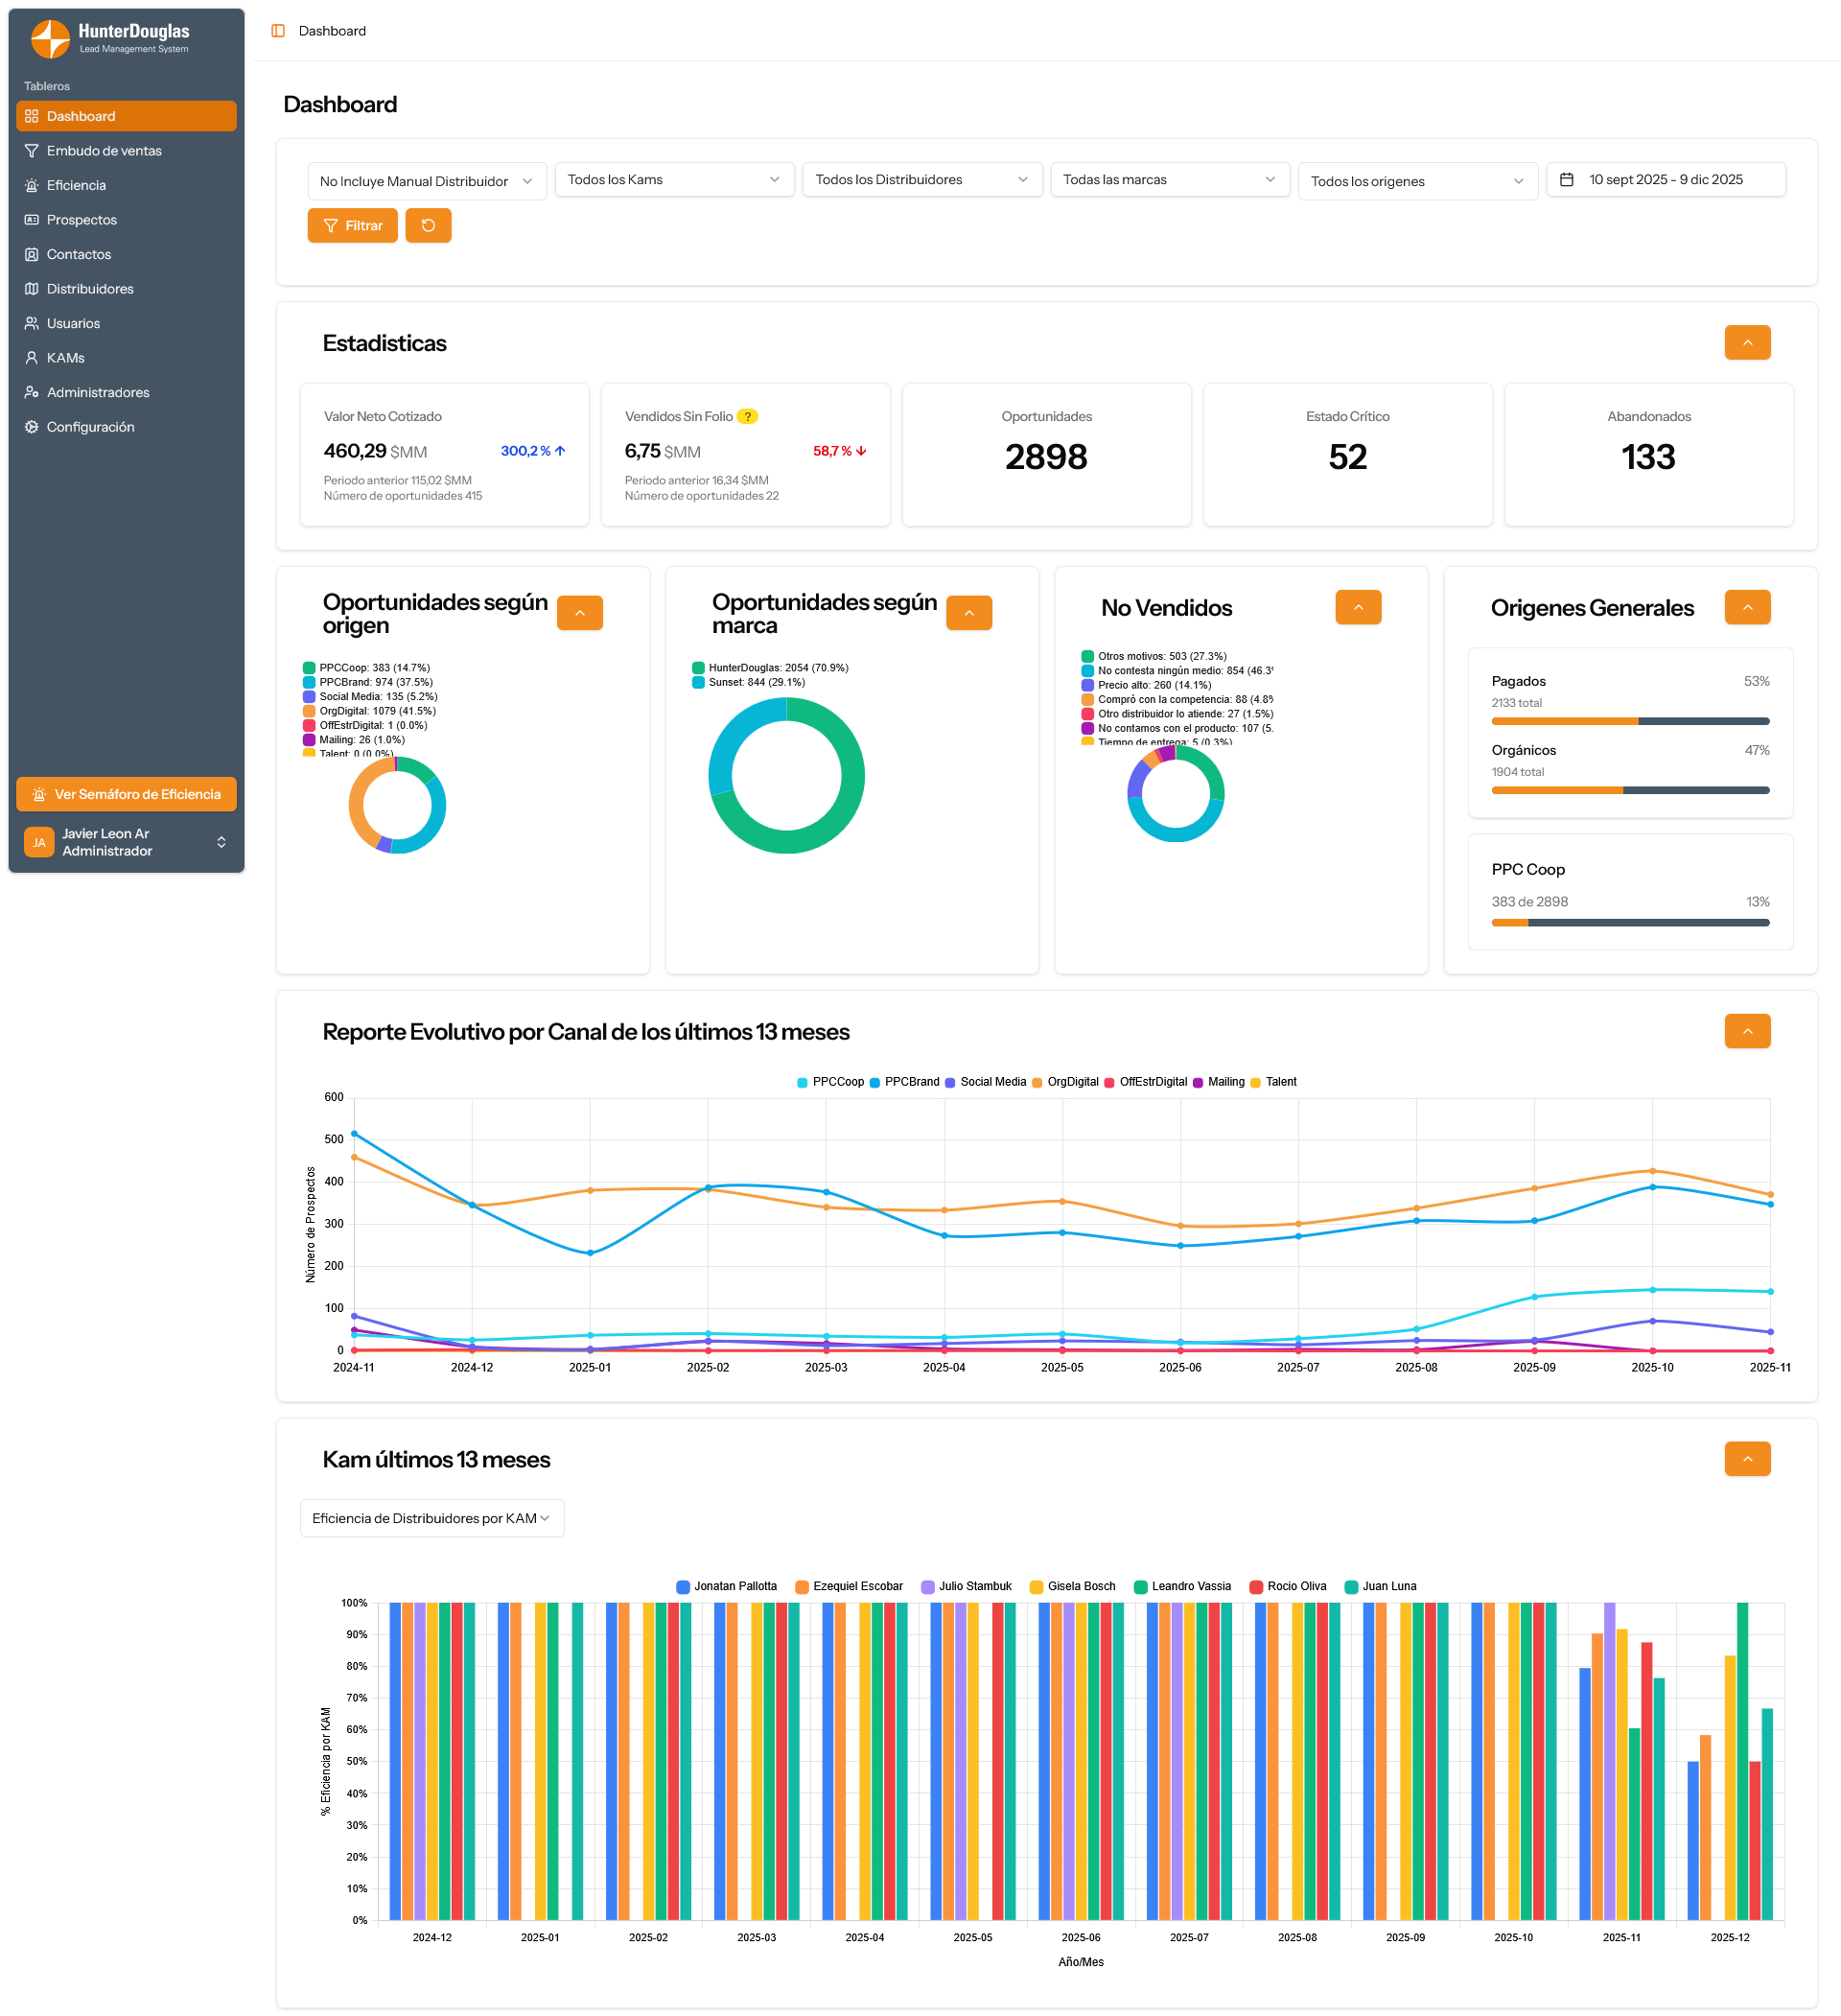This screenshot has width=1841, height=2016.
Task: Select the Eficiencia sidebar icon
Action: point(31,185)
